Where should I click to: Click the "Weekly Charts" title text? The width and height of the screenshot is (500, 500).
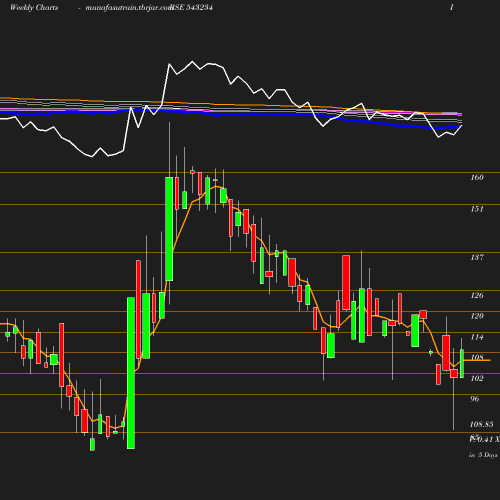click(x=34, y=7)
